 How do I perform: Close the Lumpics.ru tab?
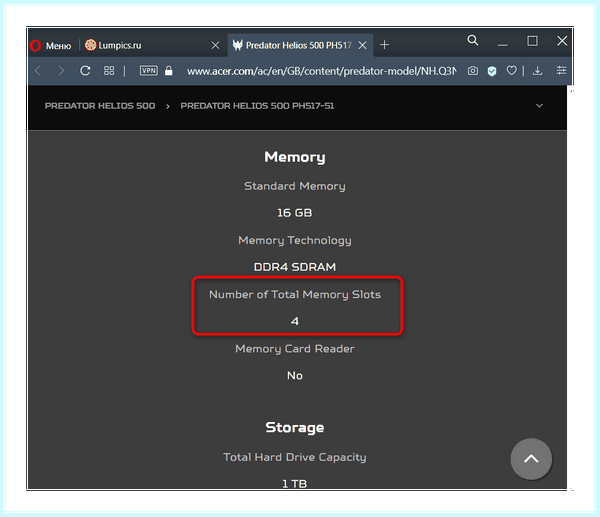click(215, 46)
